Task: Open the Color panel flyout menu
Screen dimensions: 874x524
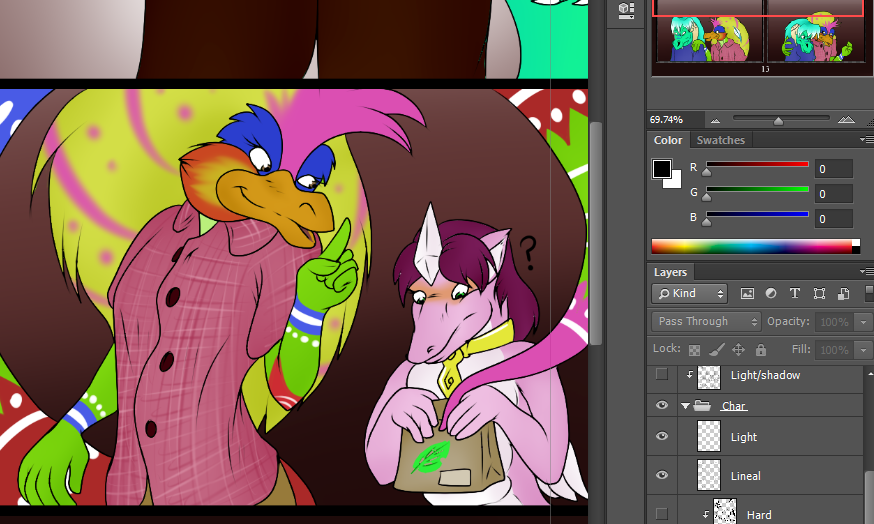Action: pos(866,139)
